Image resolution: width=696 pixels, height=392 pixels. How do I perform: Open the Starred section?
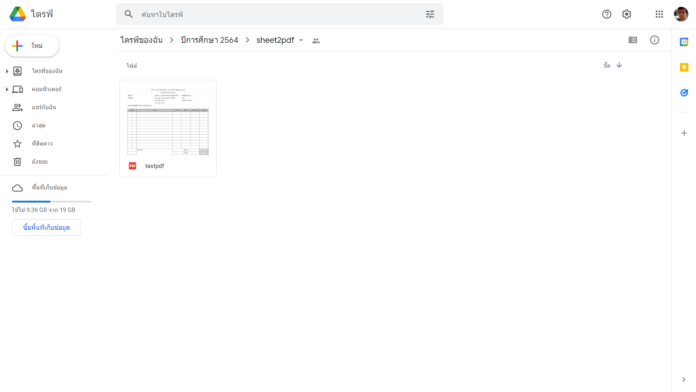42,143
